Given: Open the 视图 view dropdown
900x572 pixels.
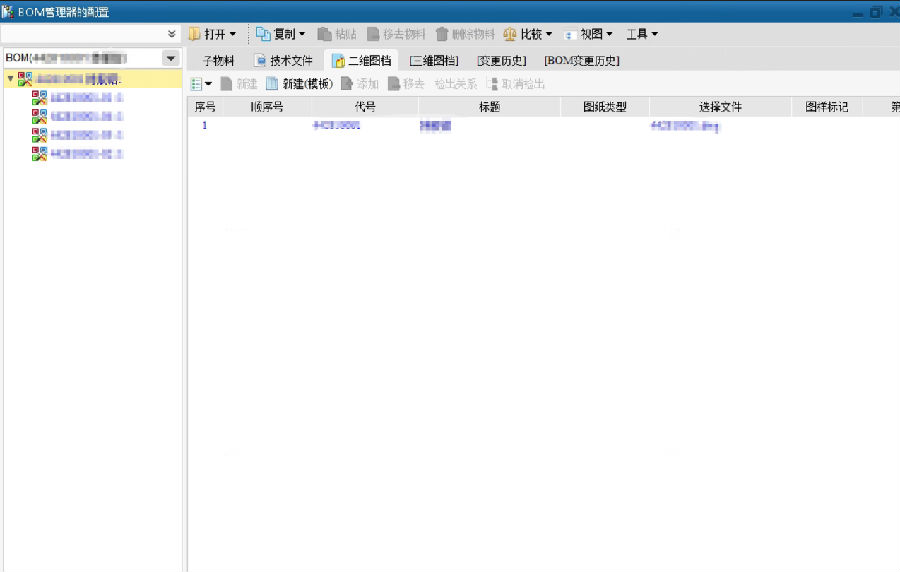Looking at the screenshot, I should coord(589,34).
